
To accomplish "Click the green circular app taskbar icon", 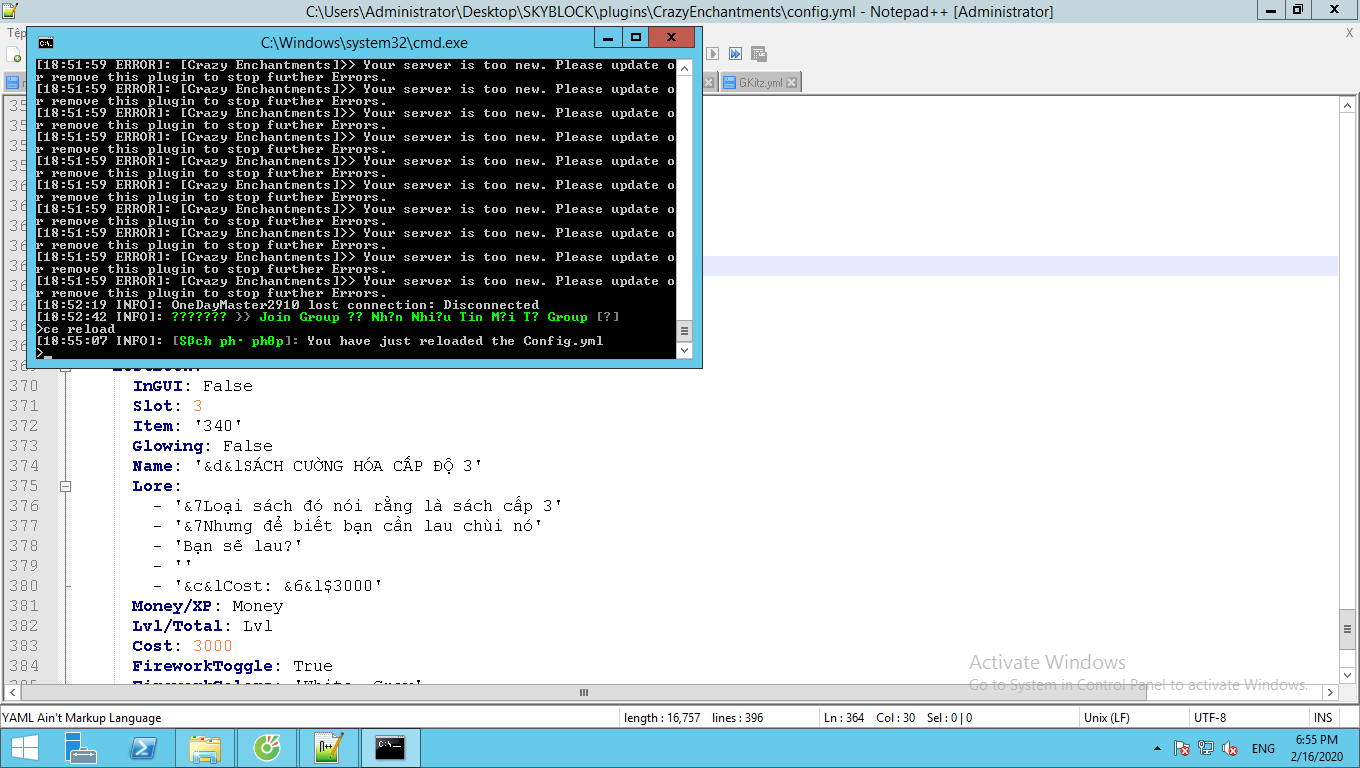I will (x=267, y=748).
